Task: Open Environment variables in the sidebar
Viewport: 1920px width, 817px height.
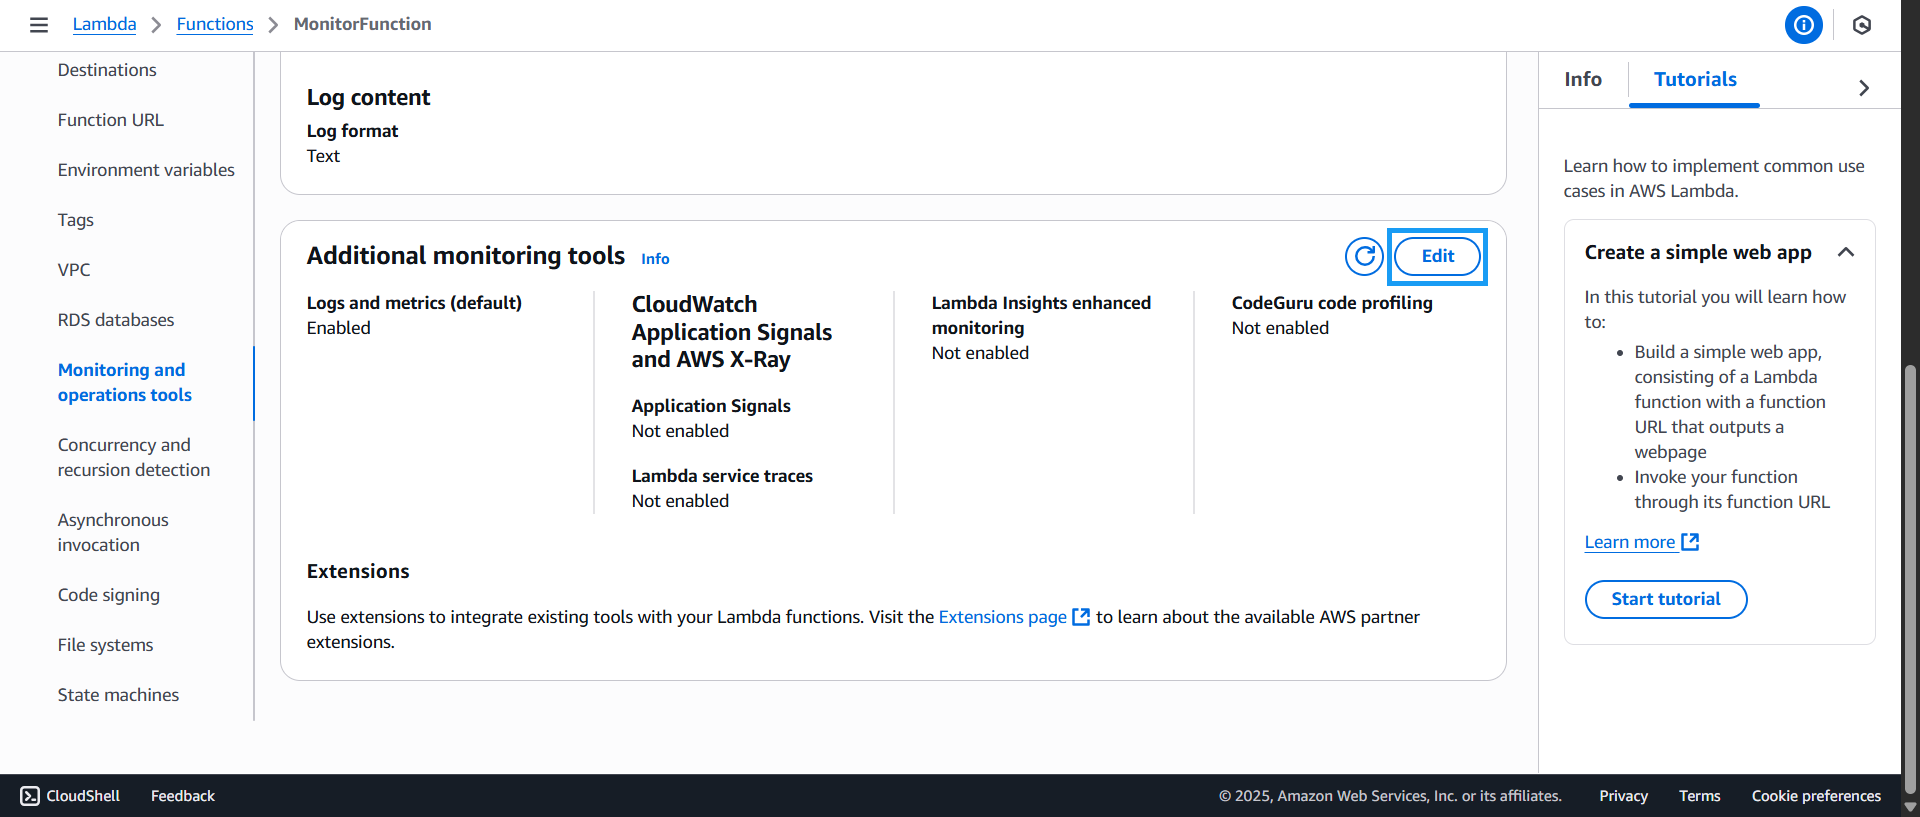Action: (x=146, y=170)
